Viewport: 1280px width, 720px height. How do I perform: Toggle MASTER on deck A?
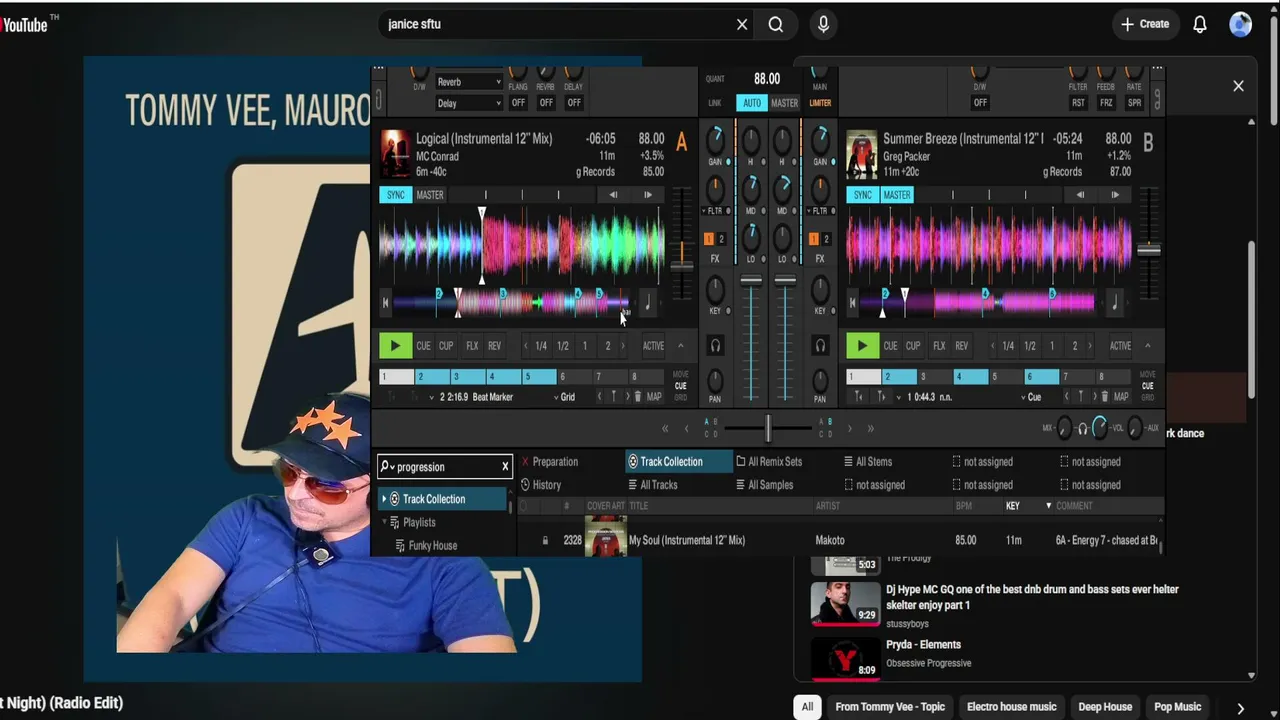pyautogui.click(x=430, y=195)
